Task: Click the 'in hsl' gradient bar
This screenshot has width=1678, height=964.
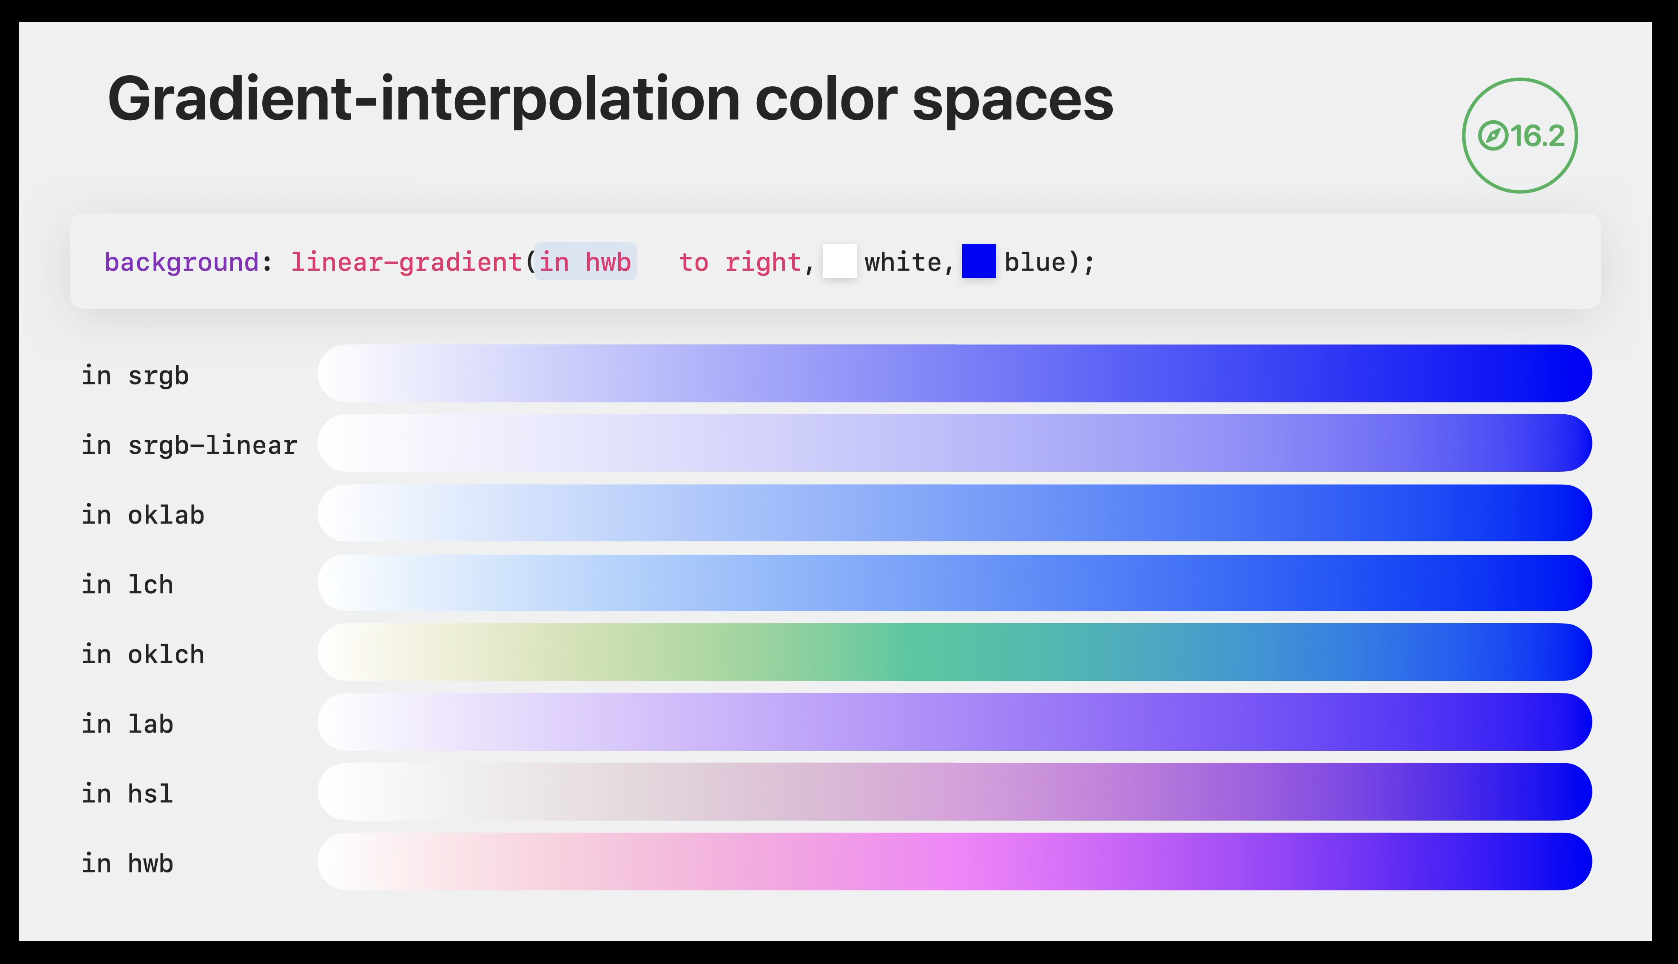Action: click(955, 792)
